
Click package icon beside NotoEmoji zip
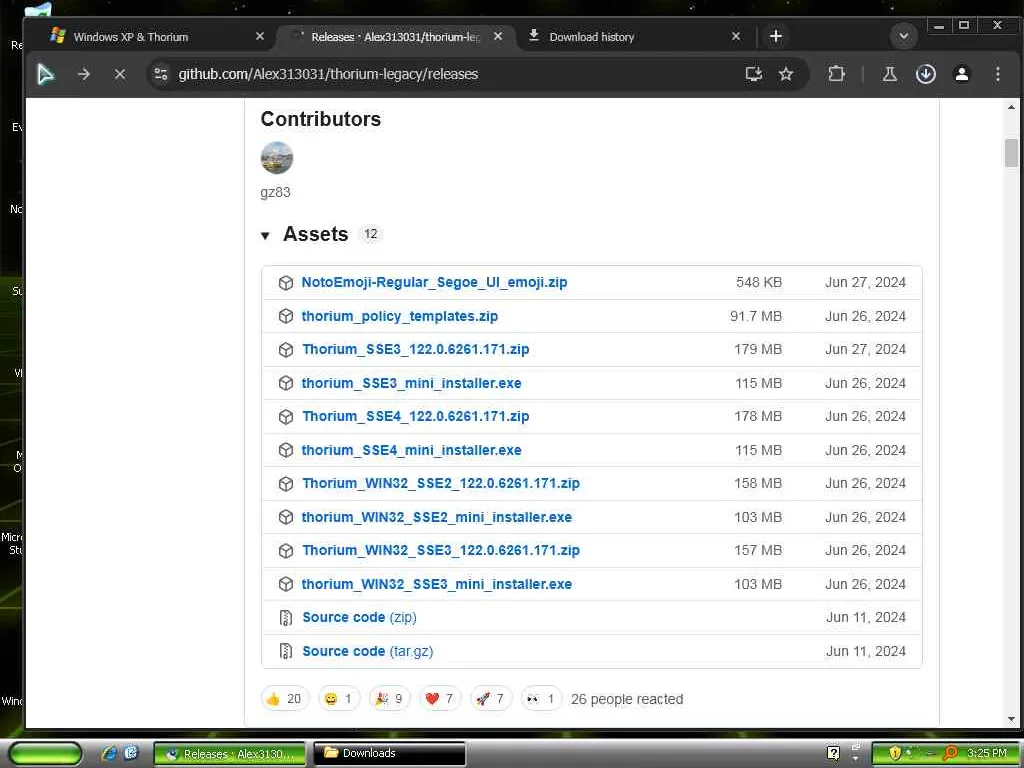coord(285,283)
